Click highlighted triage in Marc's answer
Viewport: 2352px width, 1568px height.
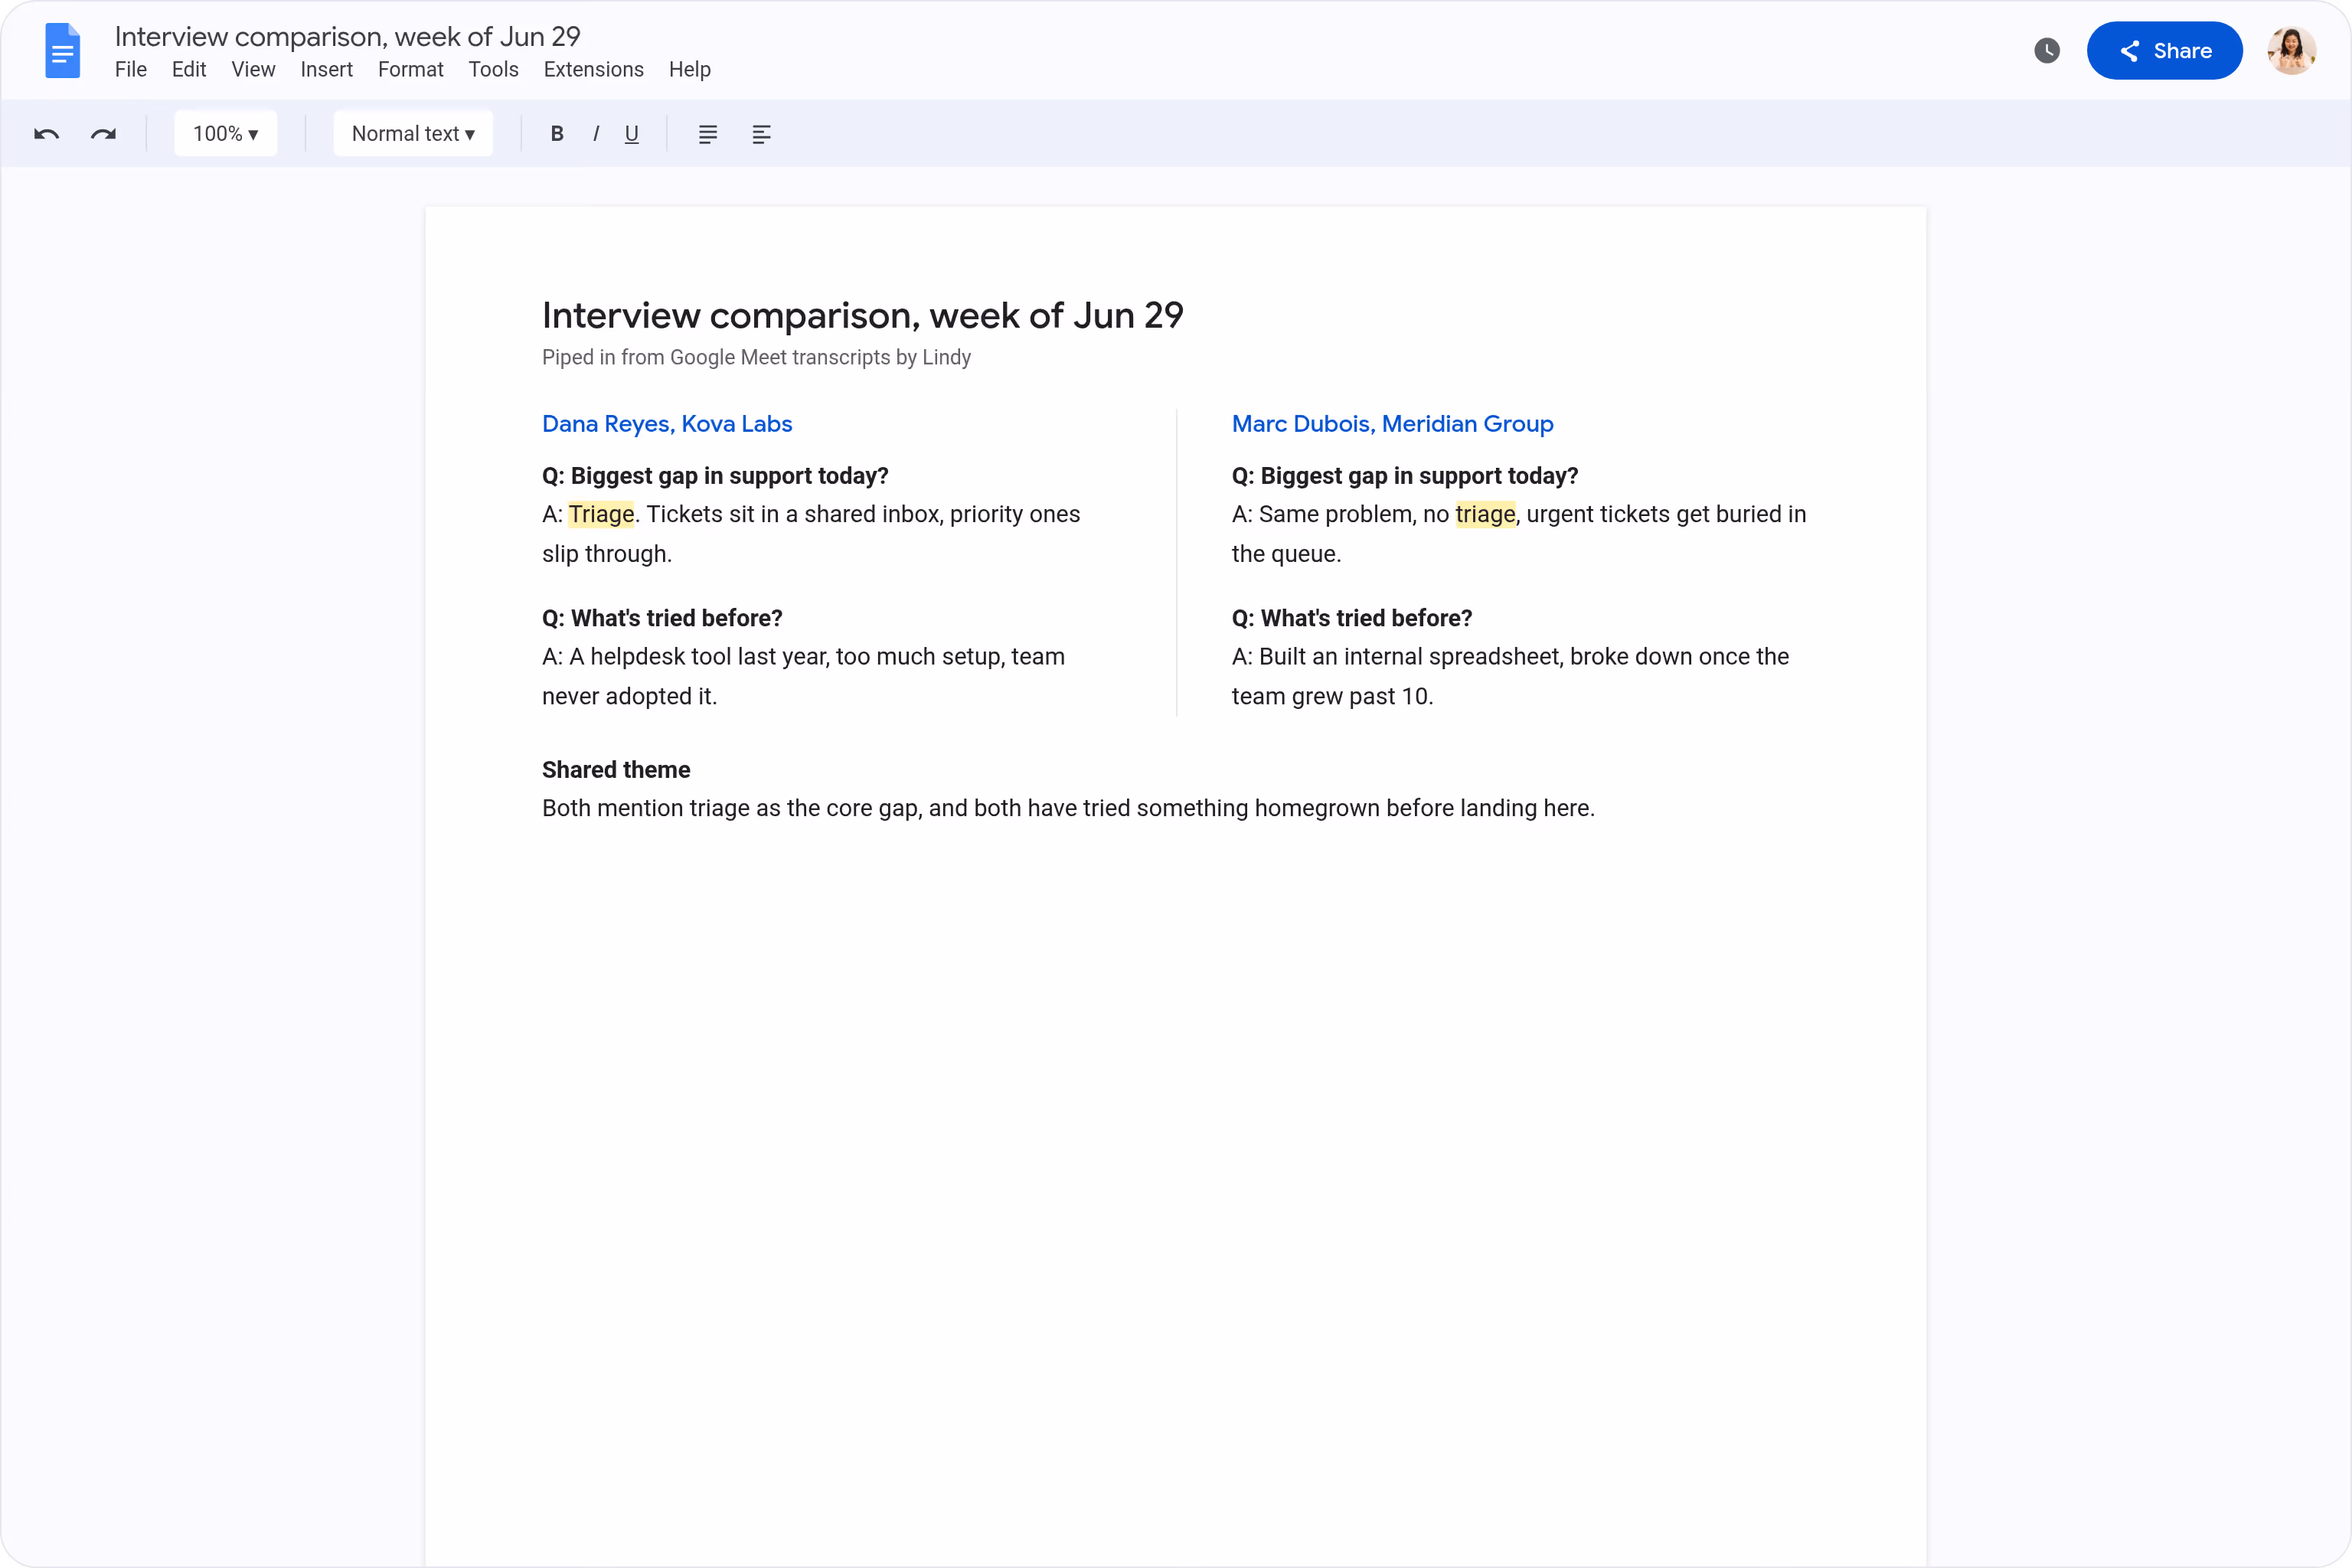pos(1485,514)
